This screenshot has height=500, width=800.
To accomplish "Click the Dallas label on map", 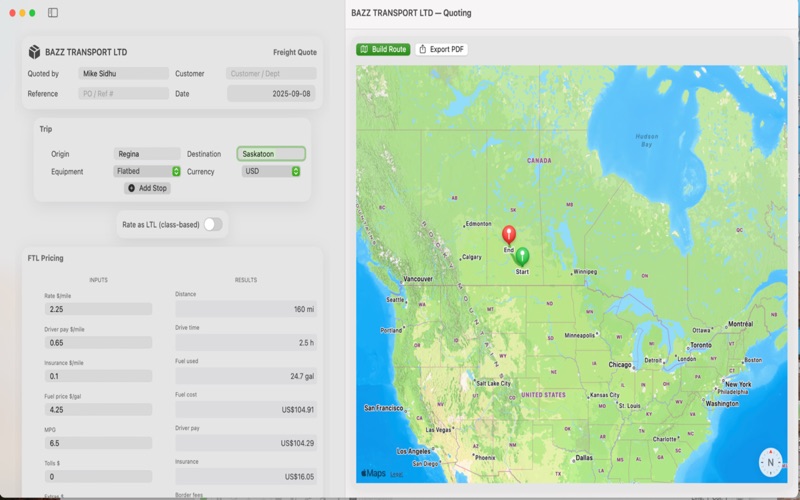I will [x=584, y=458].
